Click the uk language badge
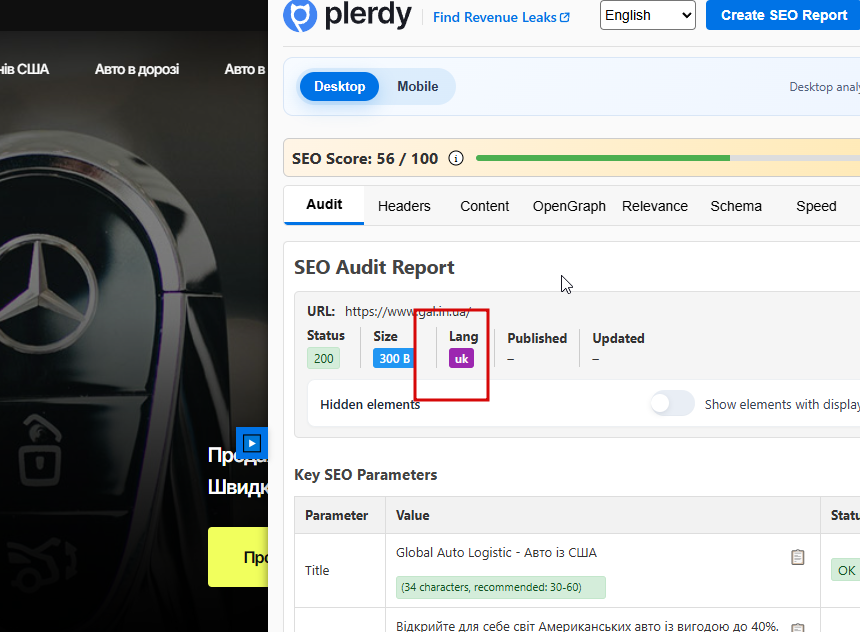Image resolution: width=860 pixels, height=632 pixels. point(461,359)
